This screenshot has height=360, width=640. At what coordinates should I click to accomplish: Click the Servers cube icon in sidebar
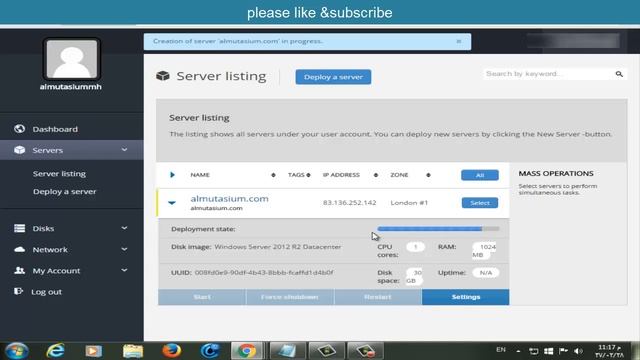pos(19,150)
